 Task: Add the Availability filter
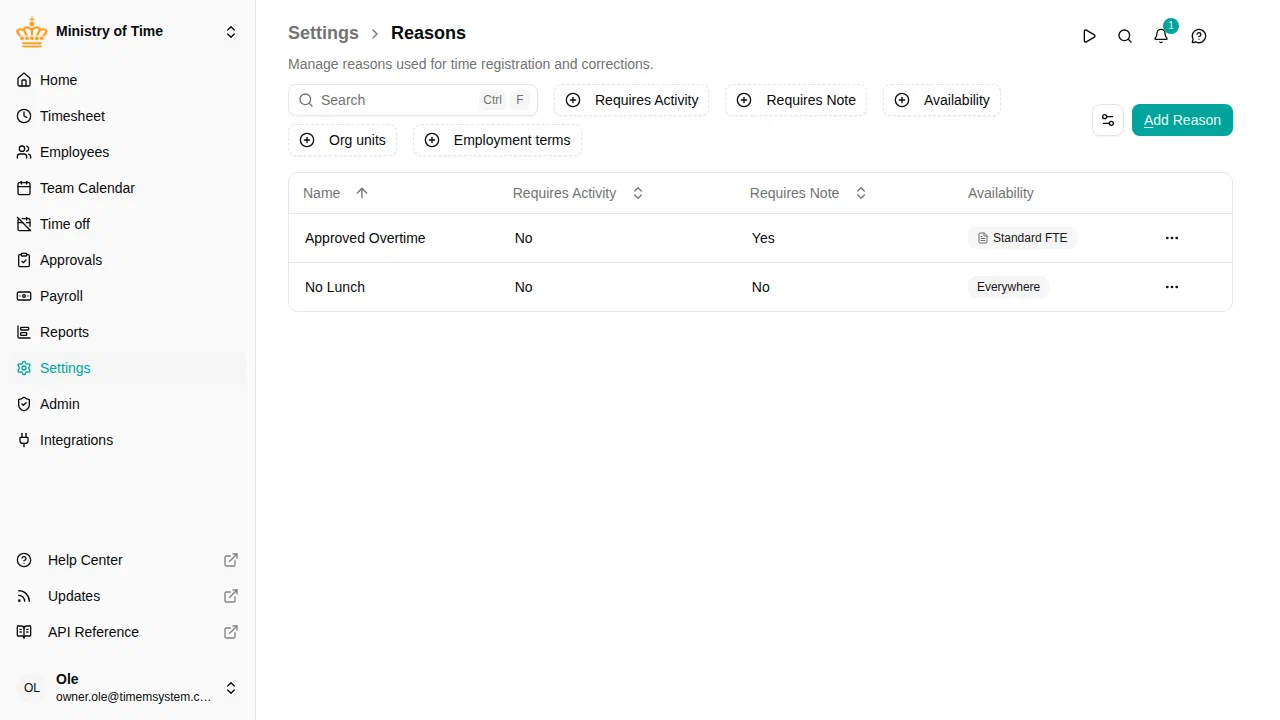[x=942, y=100]
